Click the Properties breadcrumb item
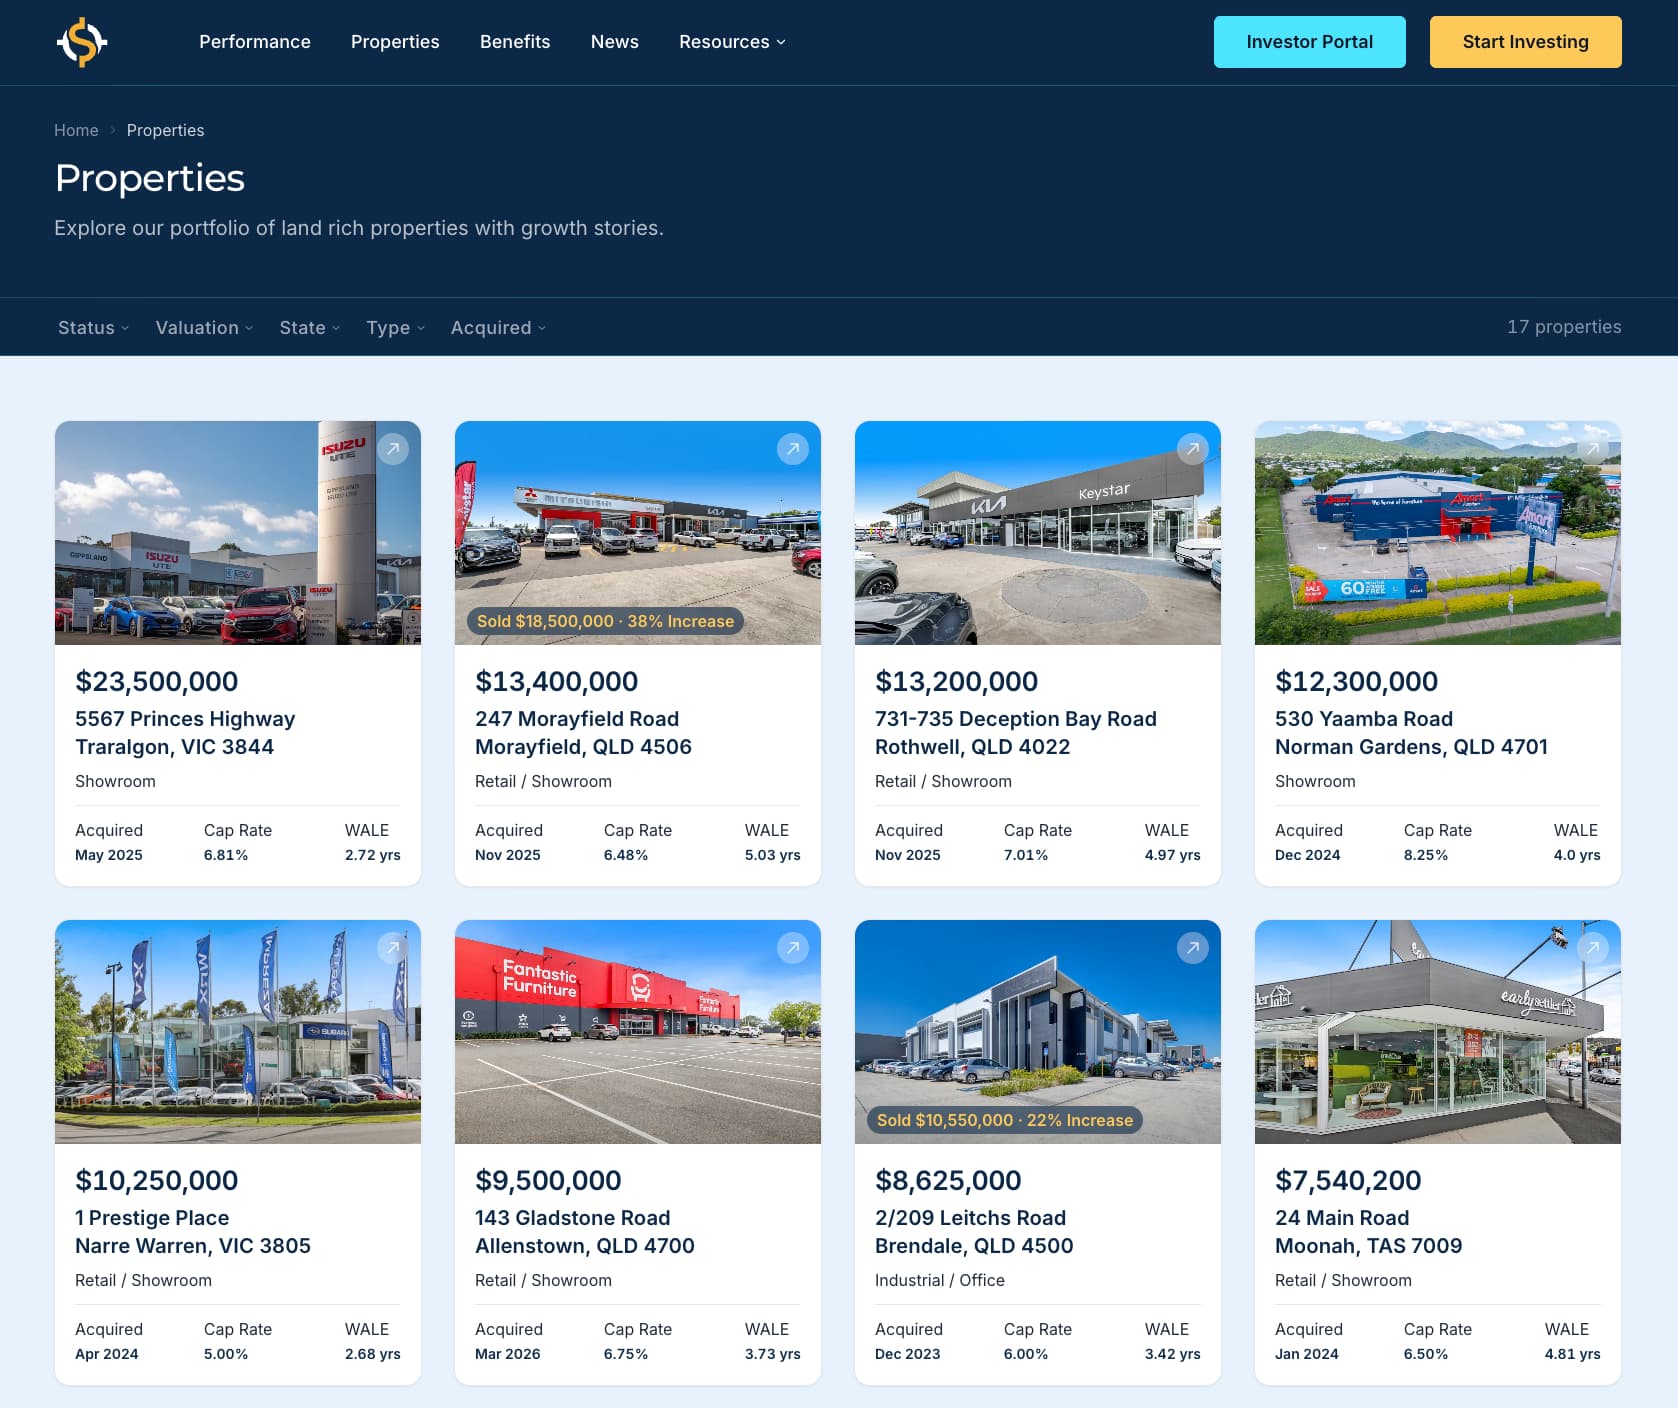The height and width of the screenshot is (1408, 1678). tap(165, 130)
